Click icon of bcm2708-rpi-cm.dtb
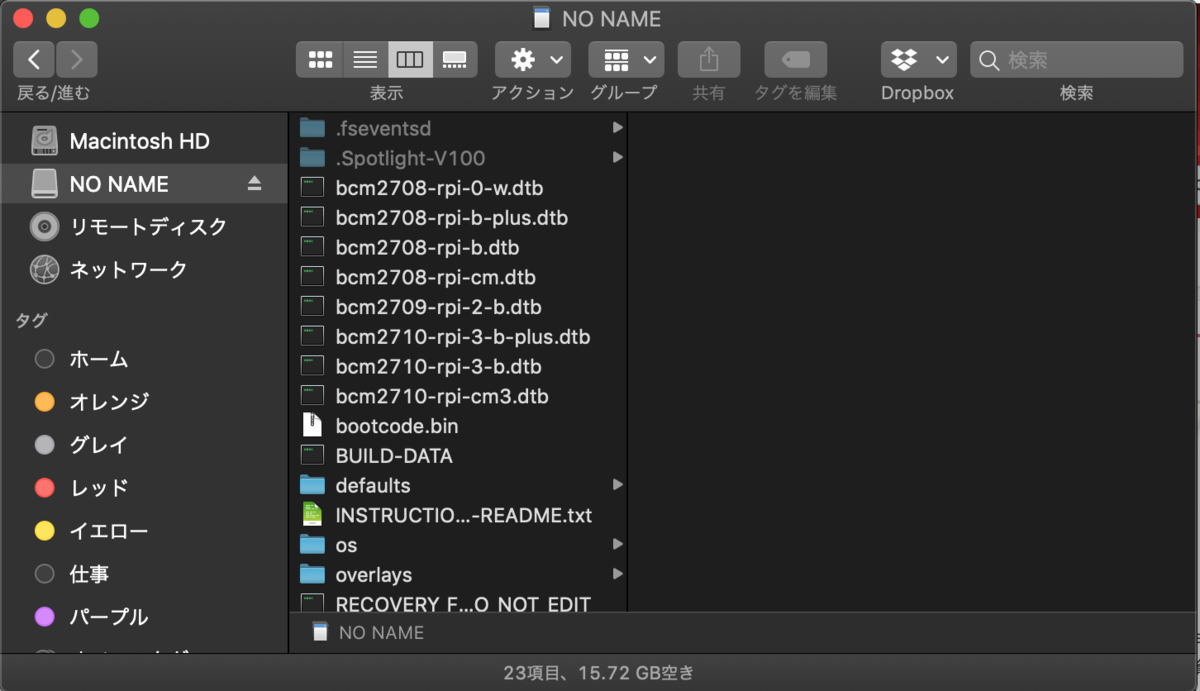Viewport: 1200px width, 691px height. (x=313, y=277)
